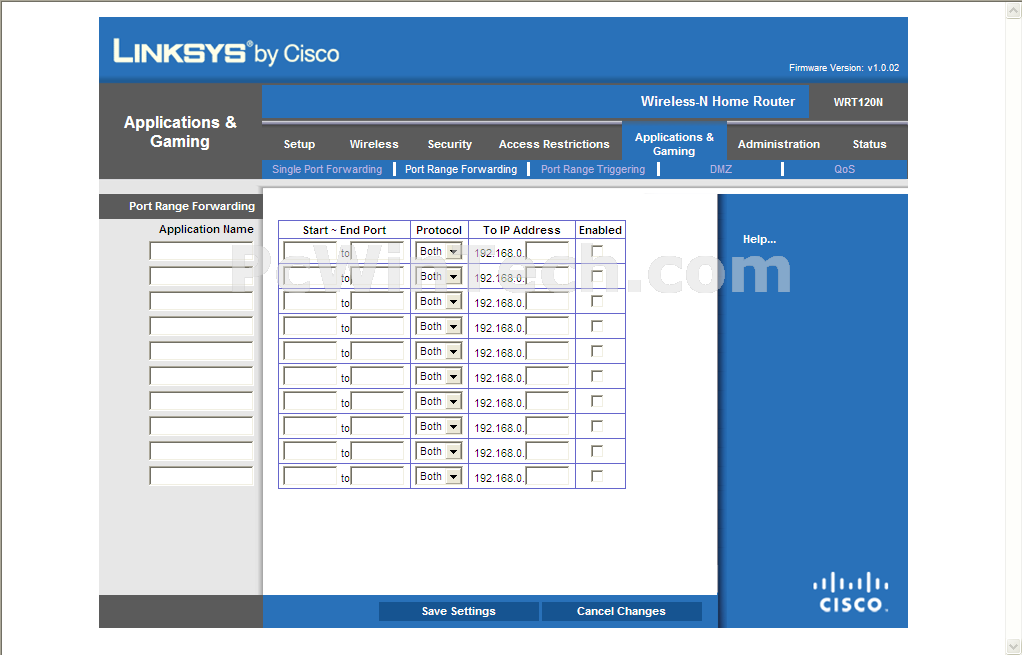Select the last Application Name field
The width and height of the screenshot is (1022, 655).
click(201, 476)
